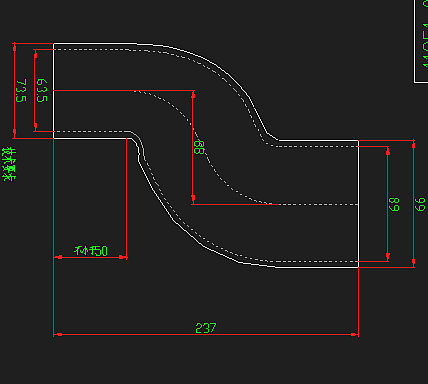The height and width of the screenshot is (384, 428).
Task: Select the dimension text ending in 50
Action: pyautogui.click(x=91, y=251)
